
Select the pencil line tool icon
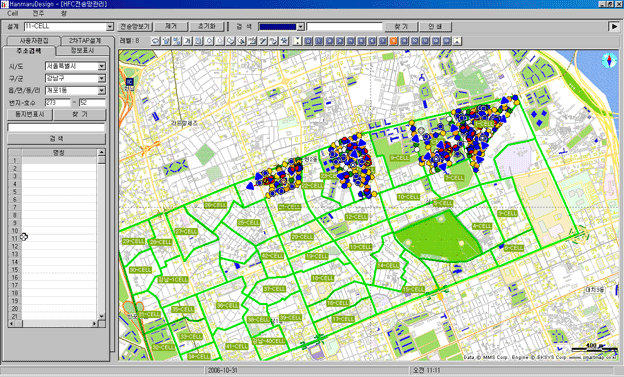pyautogui.click(x=263, y=41)
